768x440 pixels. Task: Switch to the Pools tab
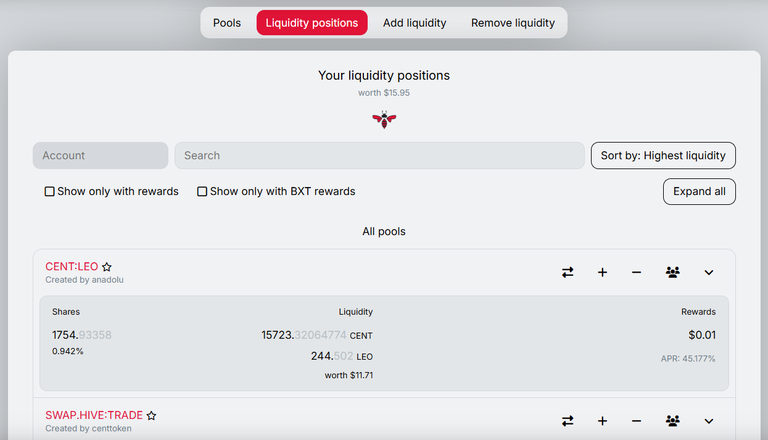227,23
